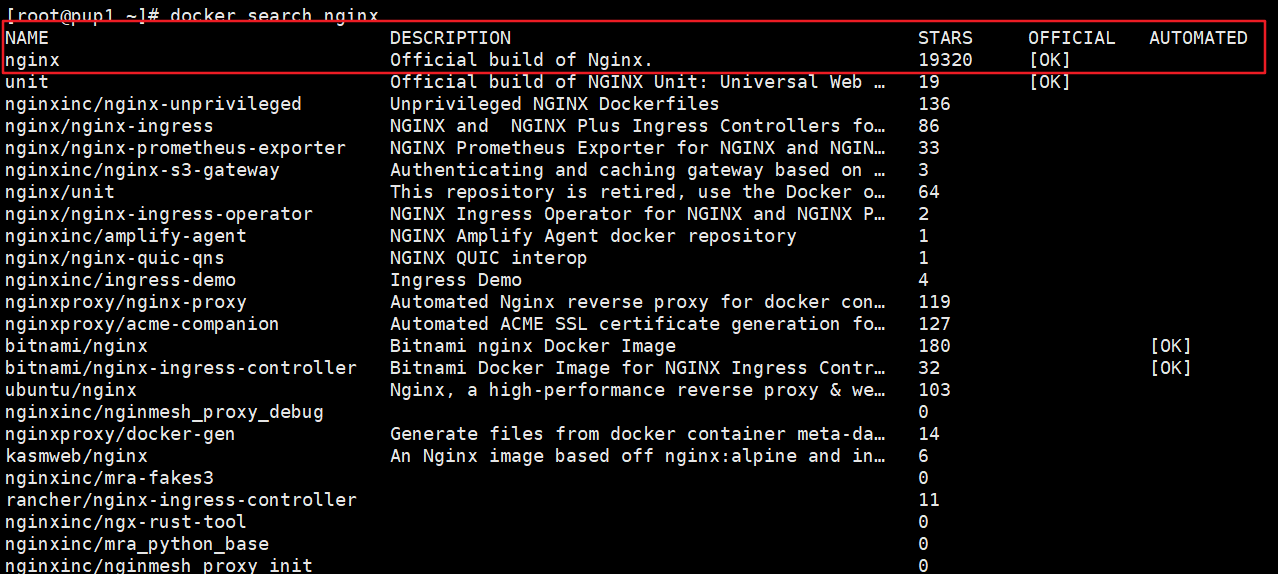Click the star count 180
Image resolution: width=1278 pixels, height=574 pixels.
click(934, 346)
